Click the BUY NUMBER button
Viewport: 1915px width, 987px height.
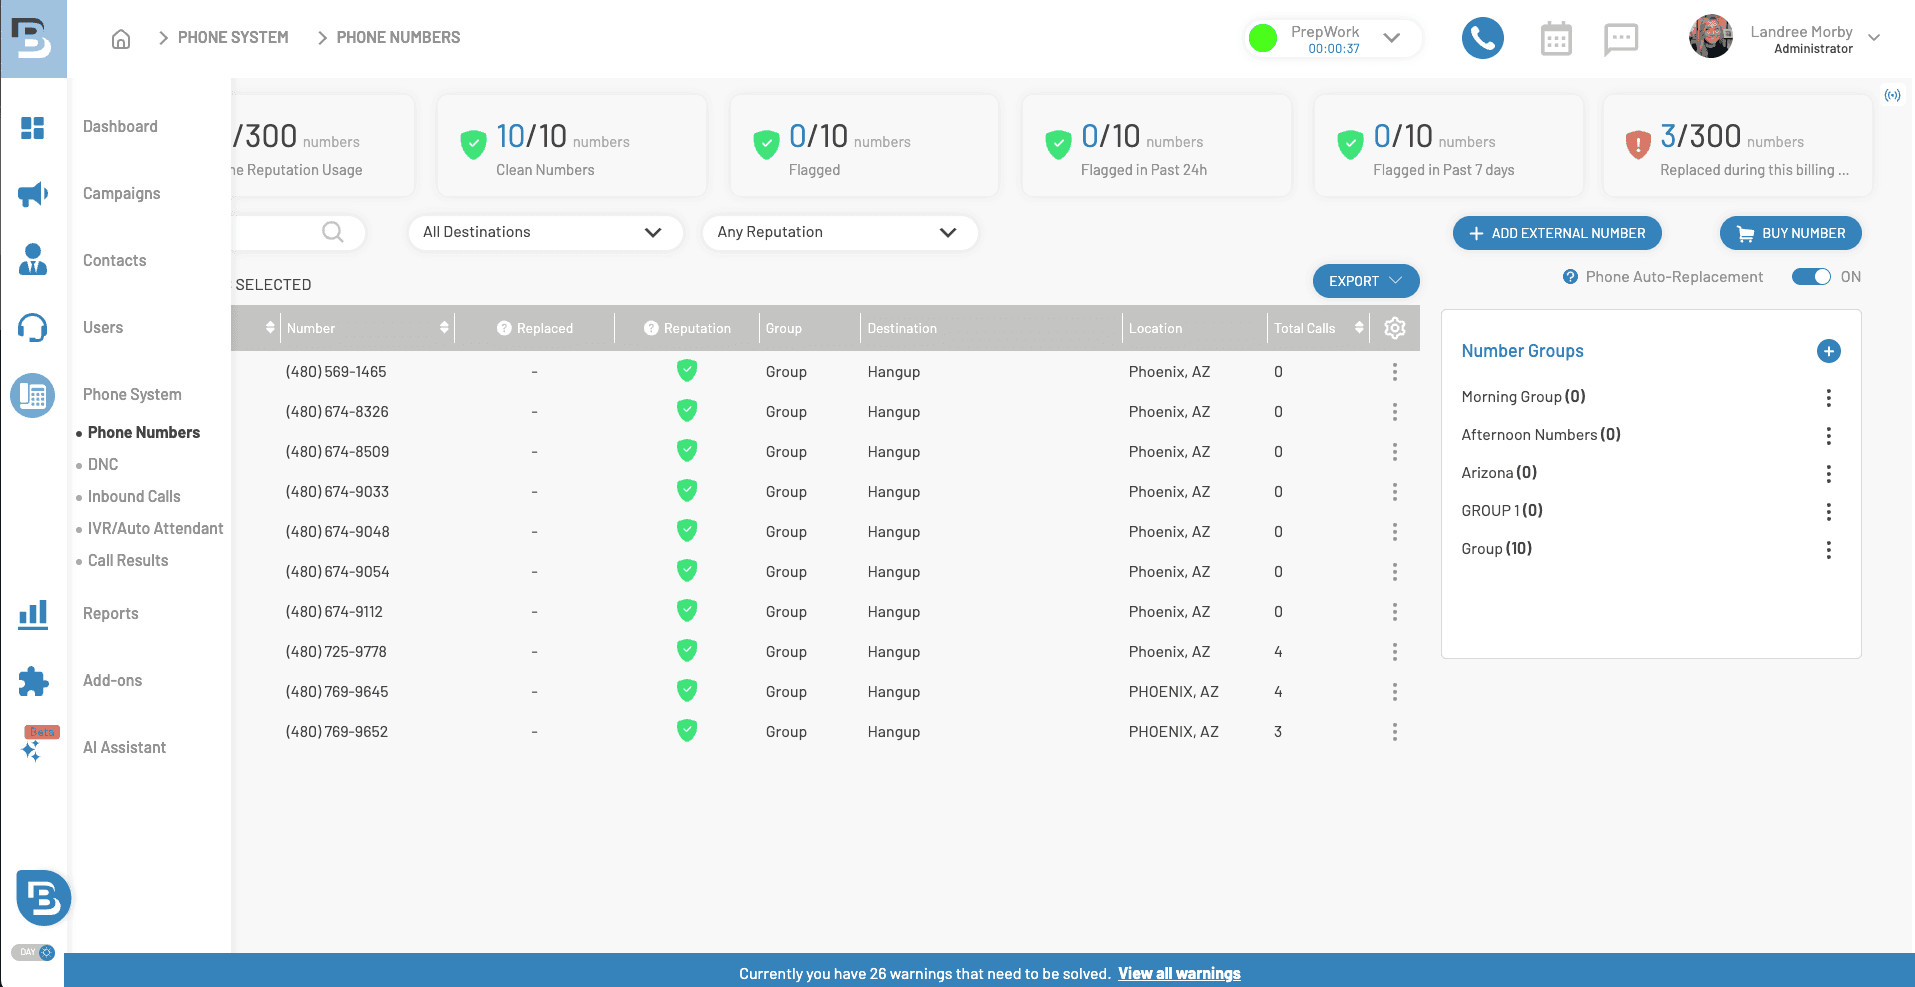1789,233
